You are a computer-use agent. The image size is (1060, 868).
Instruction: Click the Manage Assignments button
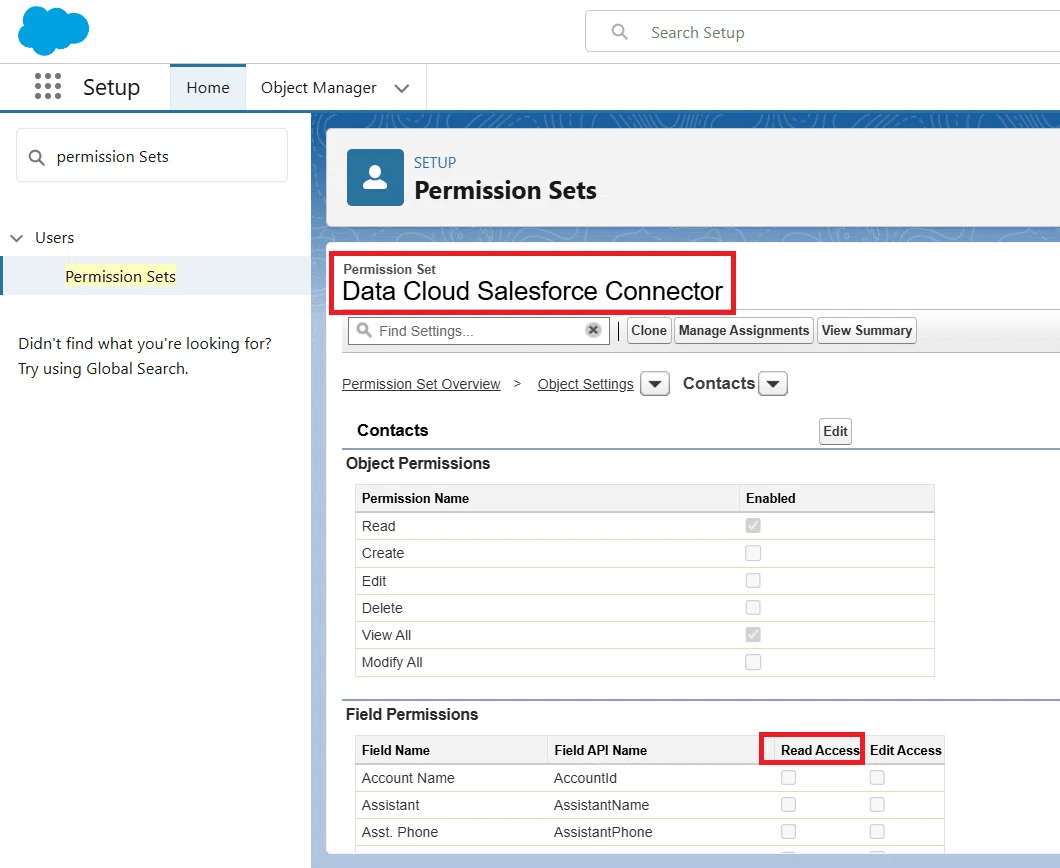744,331
